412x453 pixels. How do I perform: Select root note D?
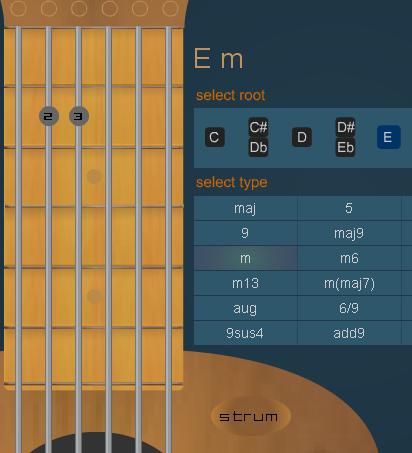pyautogui.click(x=302, y=137)
